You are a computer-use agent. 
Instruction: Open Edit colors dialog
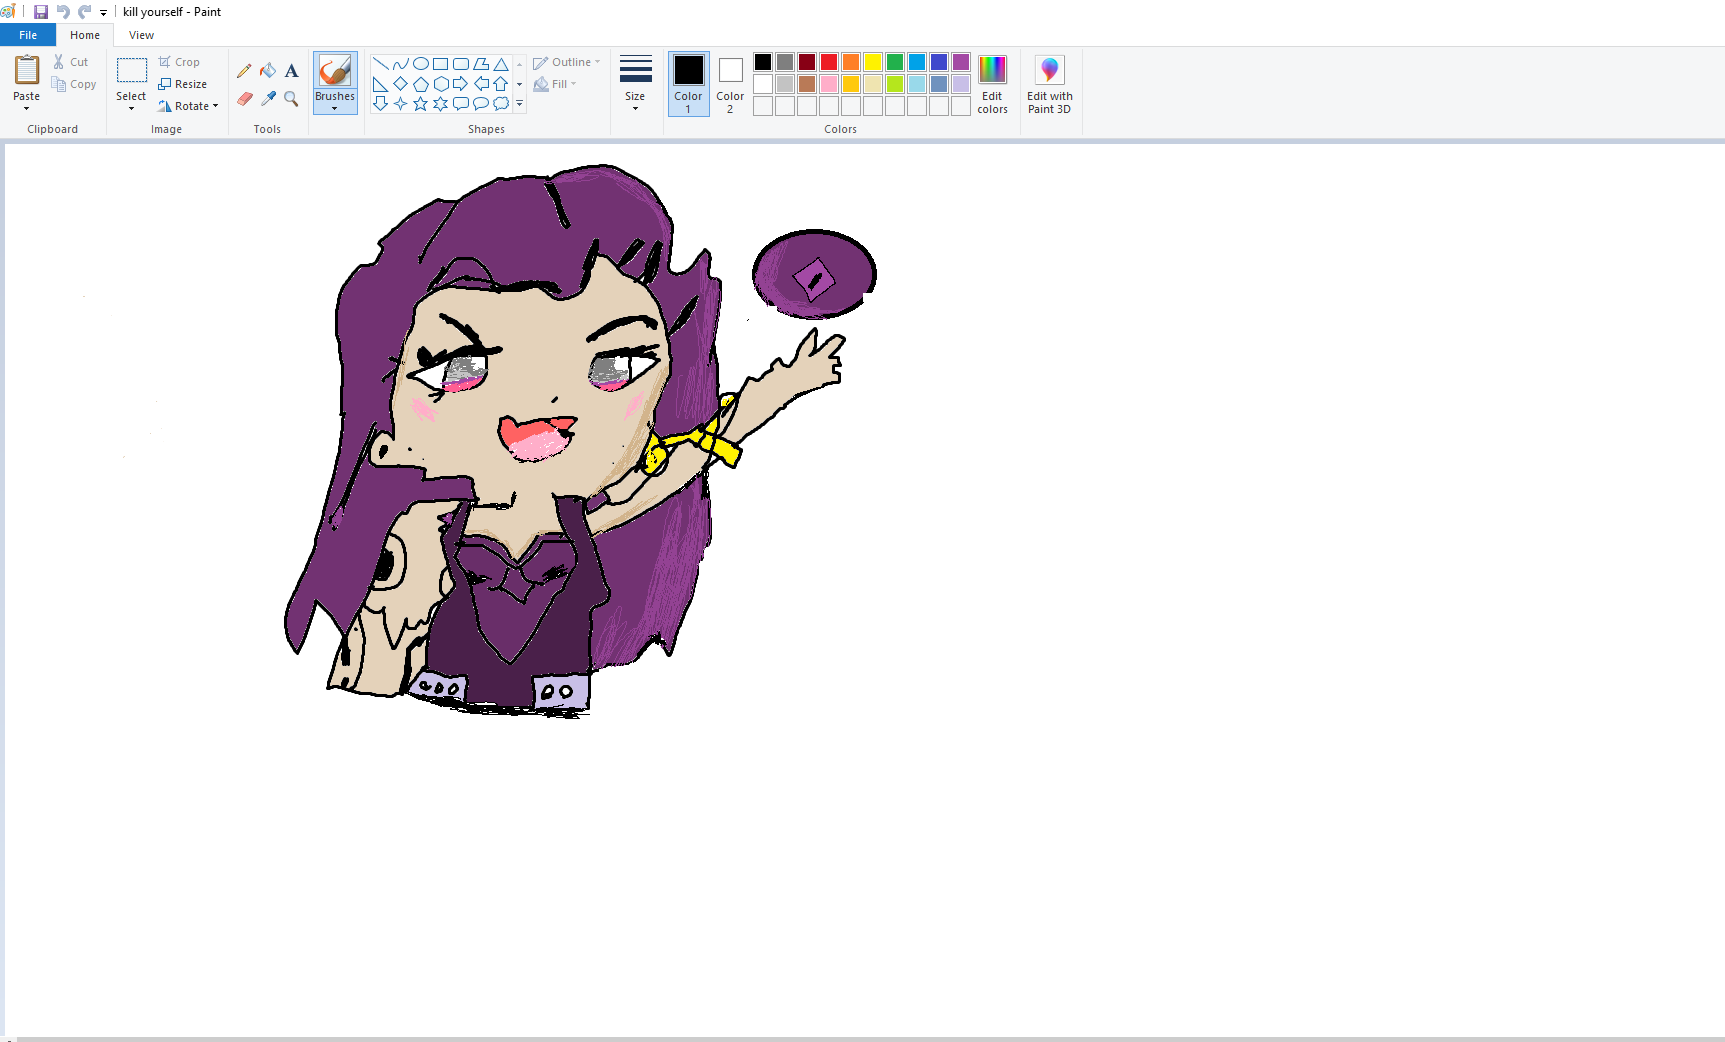[991, 85]
